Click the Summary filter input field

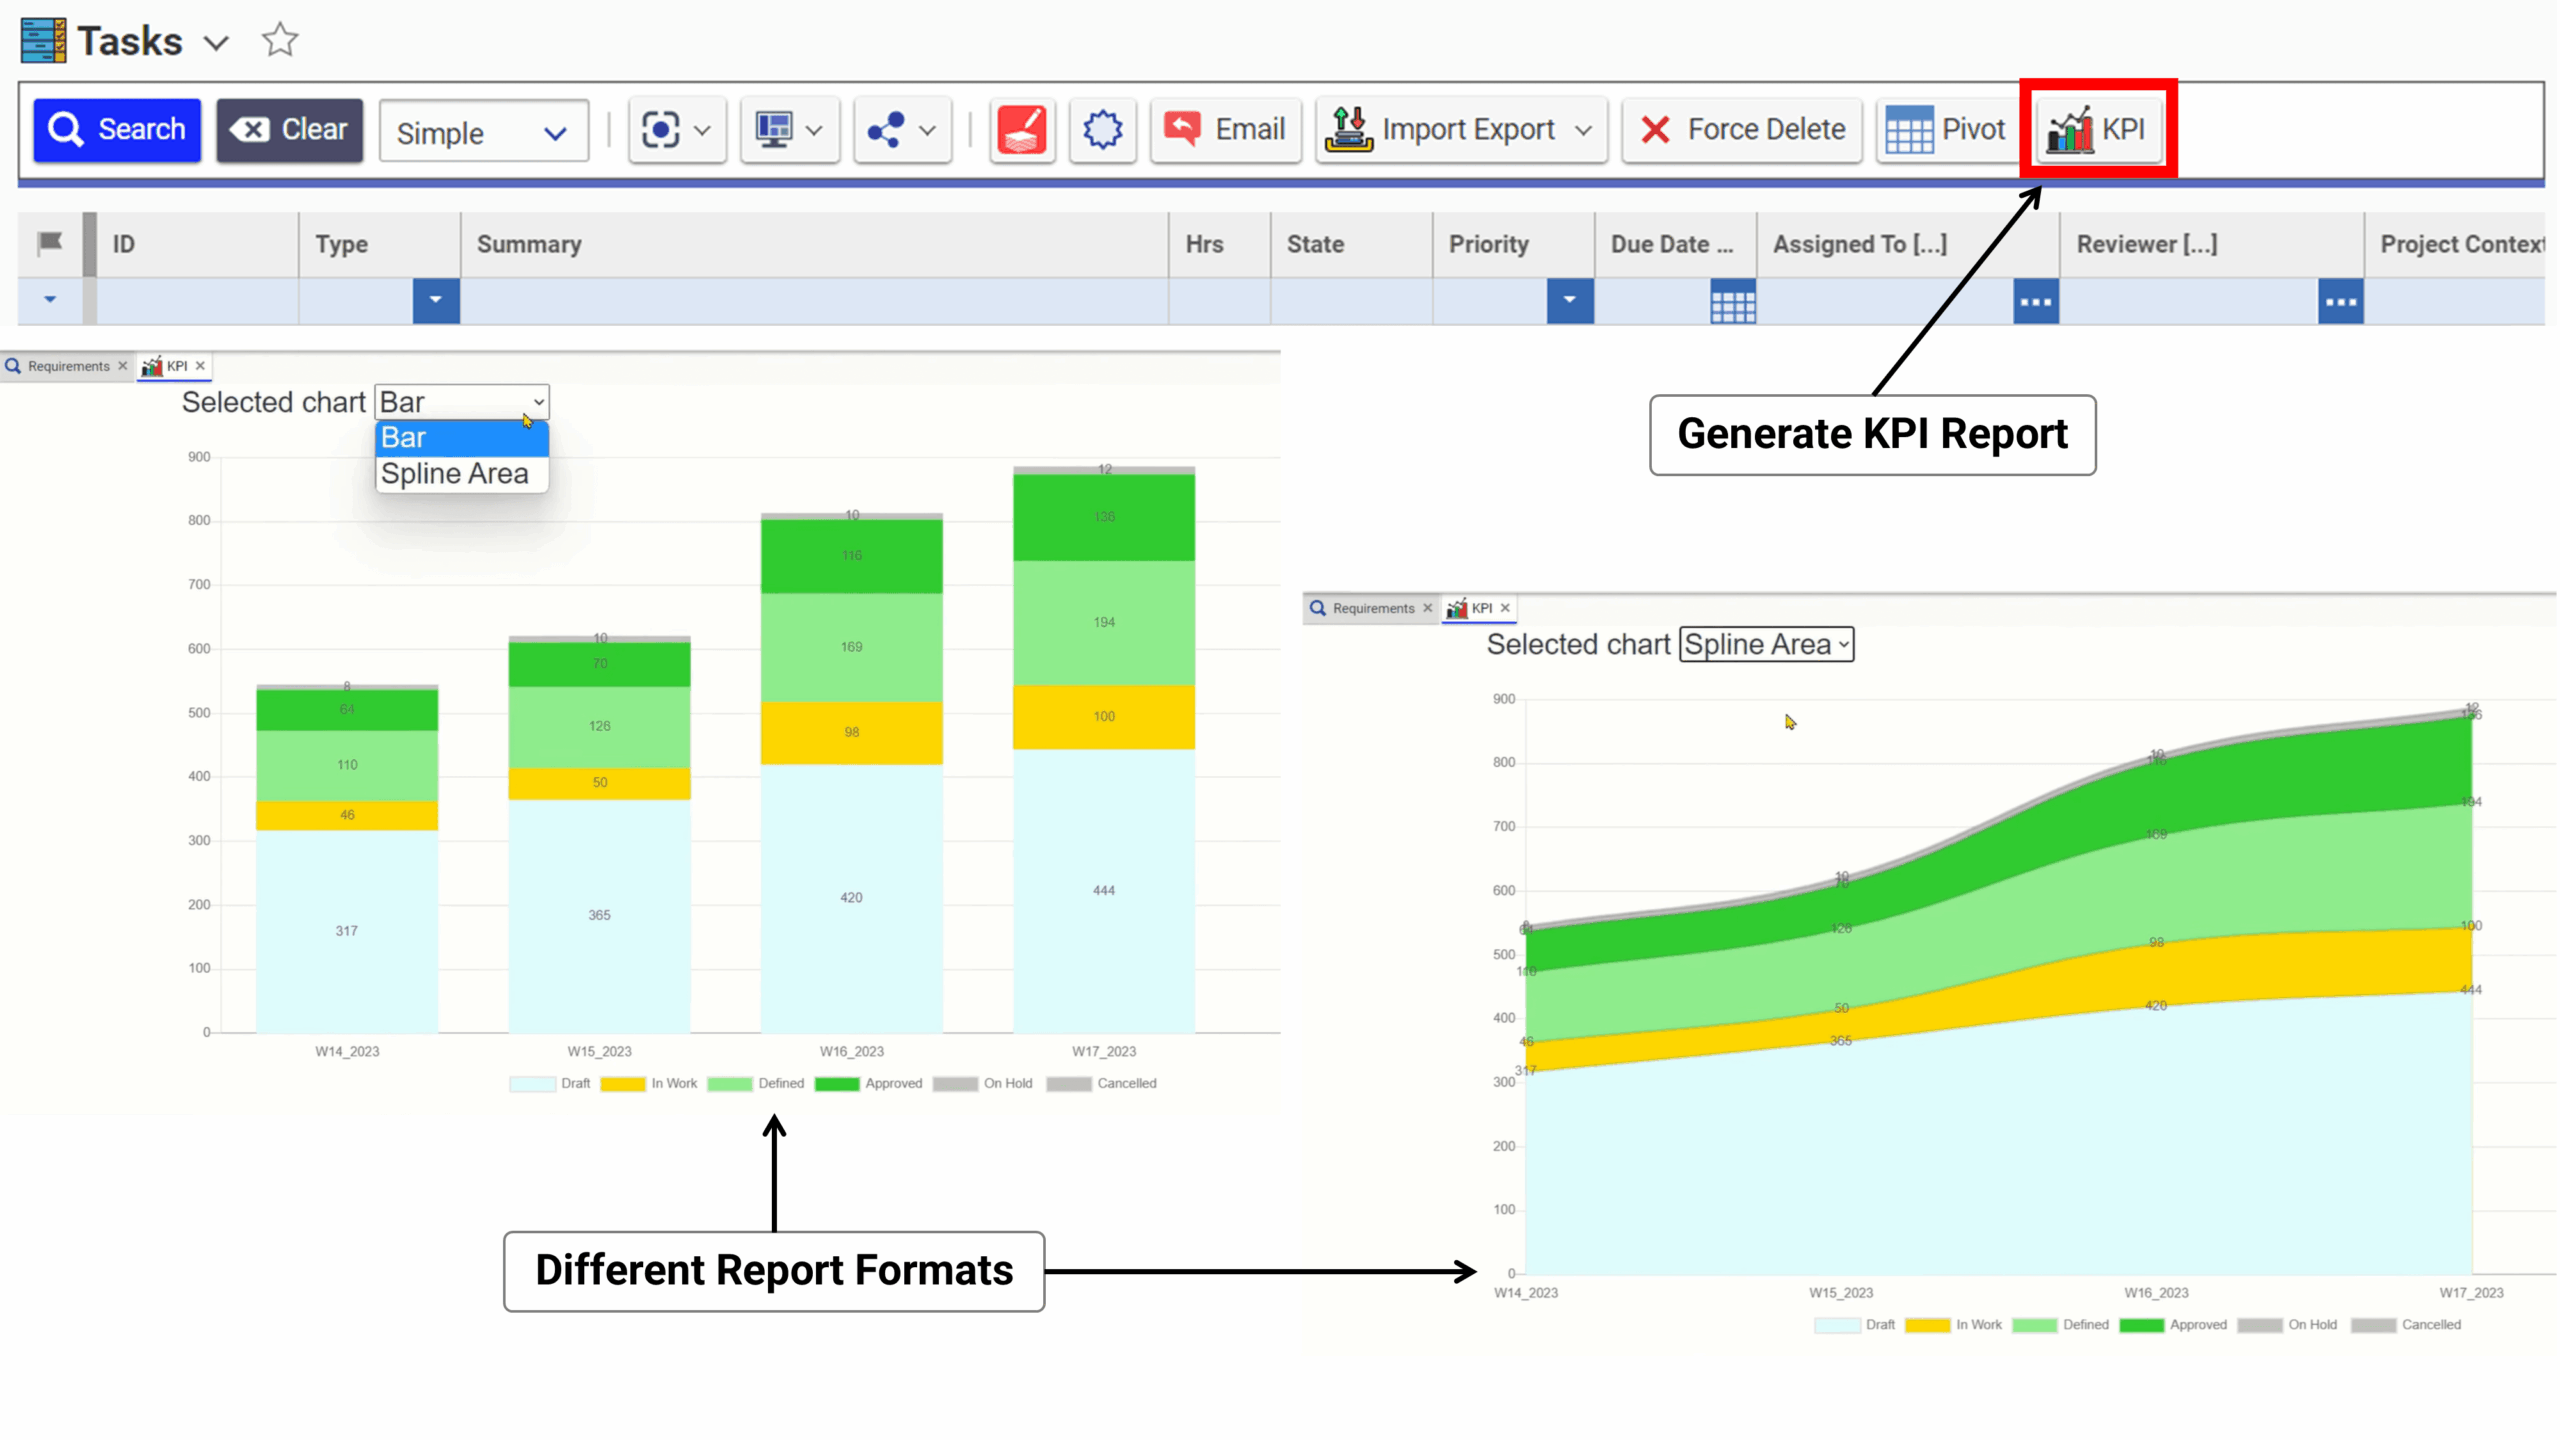814,302
